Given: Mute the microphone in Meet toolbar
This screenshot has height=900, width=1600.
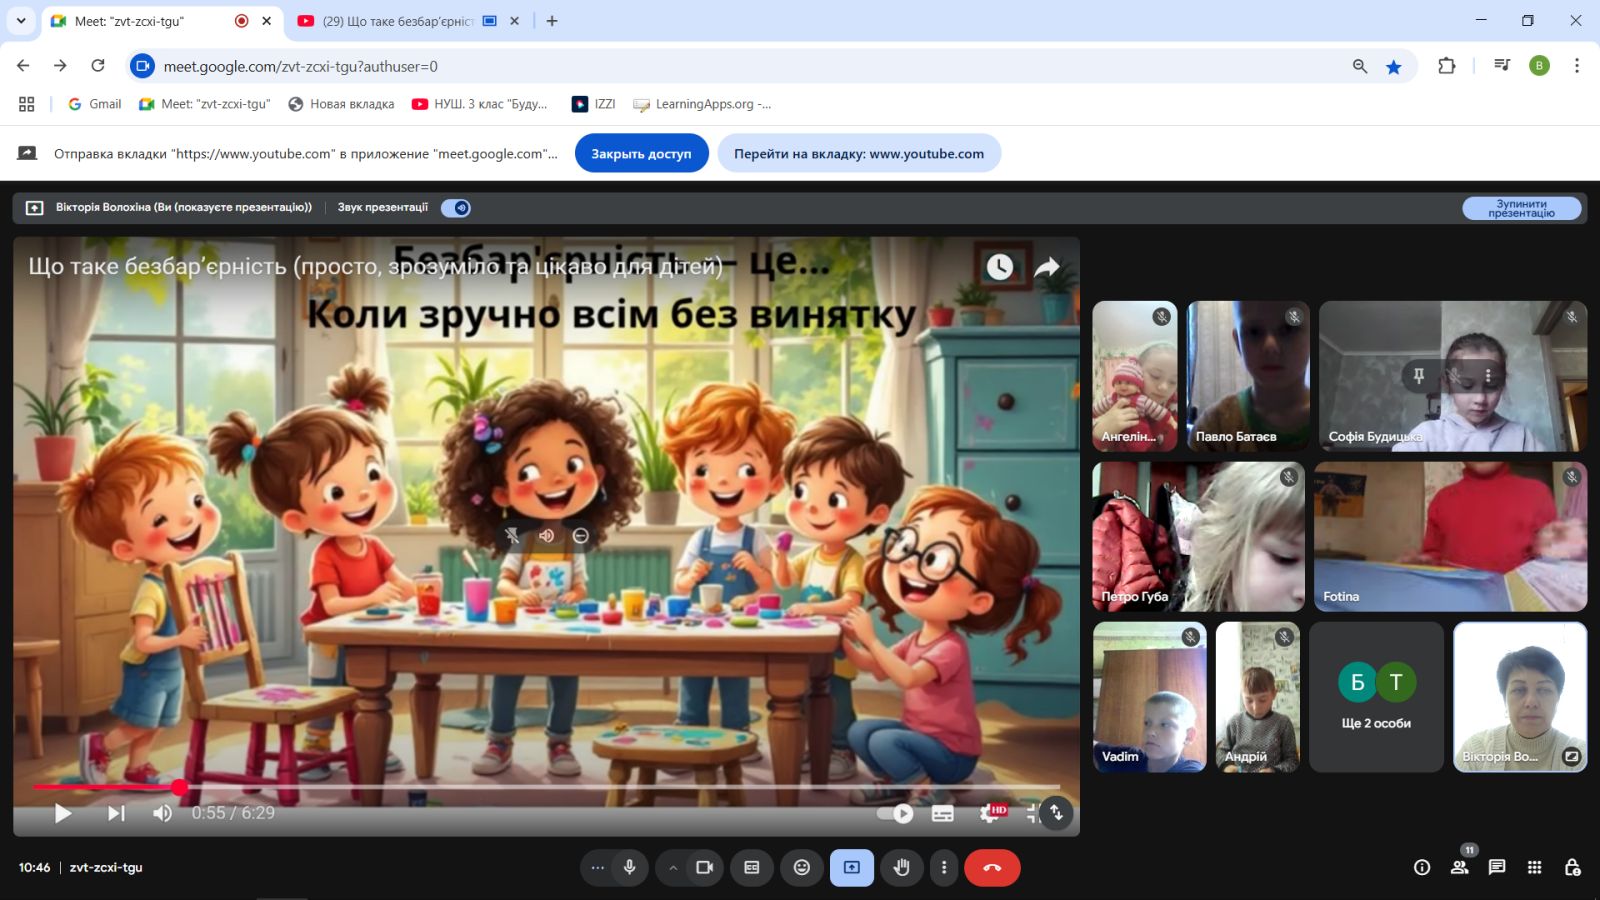Looking at the screenshot, I should coord(629,867).
